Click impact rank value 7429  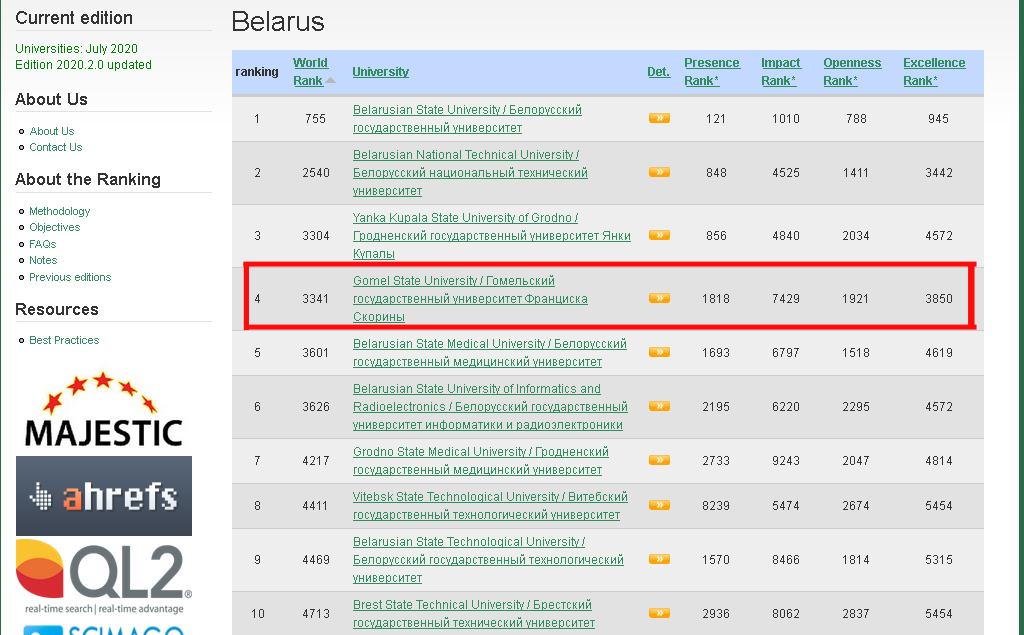(x=786, y=299)
